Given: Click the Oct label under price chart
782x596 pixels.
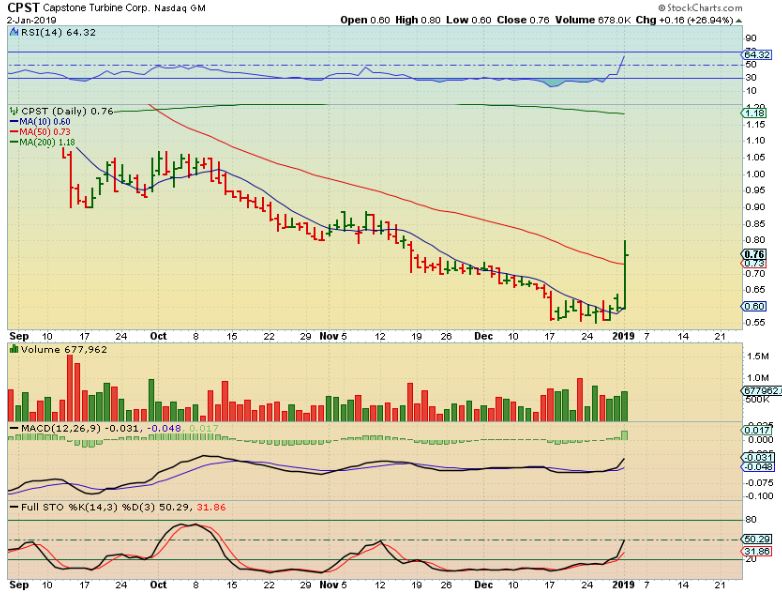Looking at the screenshot, I should click(x=158, y=336).
